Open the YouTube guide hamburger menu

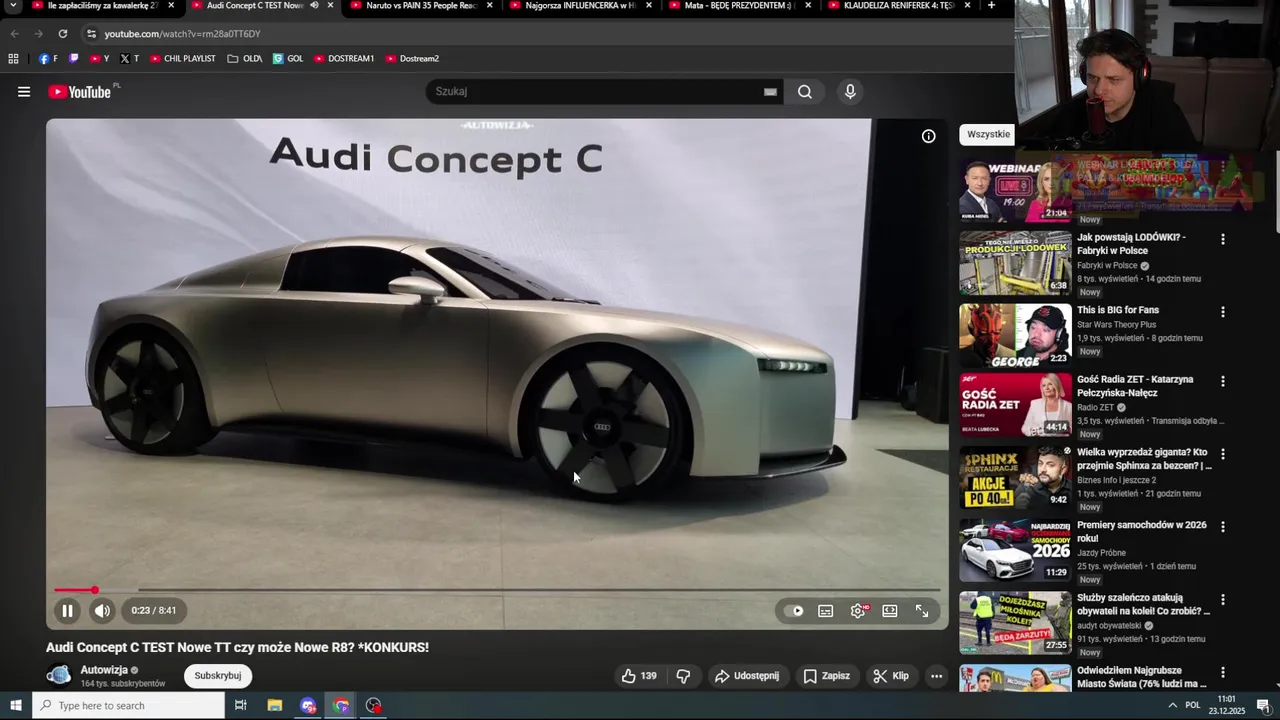[23, 92]
